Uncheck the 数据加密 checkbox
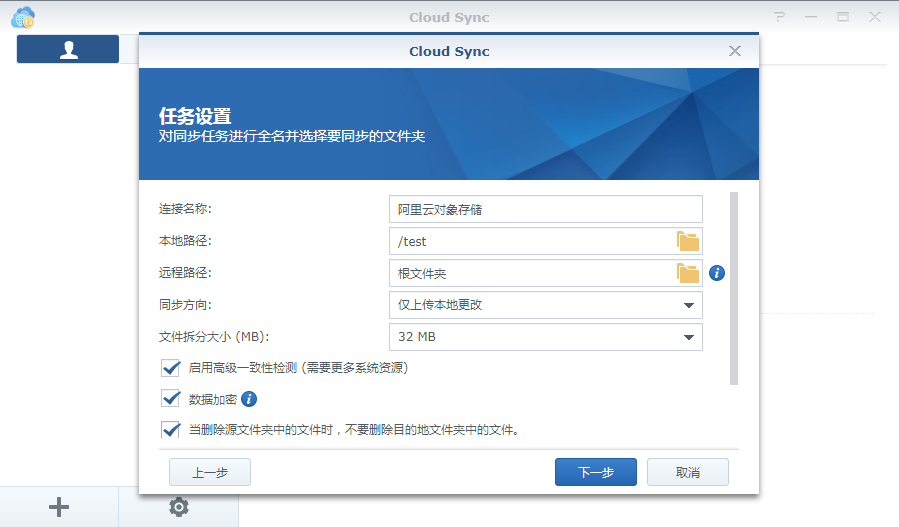 (170, 399)
